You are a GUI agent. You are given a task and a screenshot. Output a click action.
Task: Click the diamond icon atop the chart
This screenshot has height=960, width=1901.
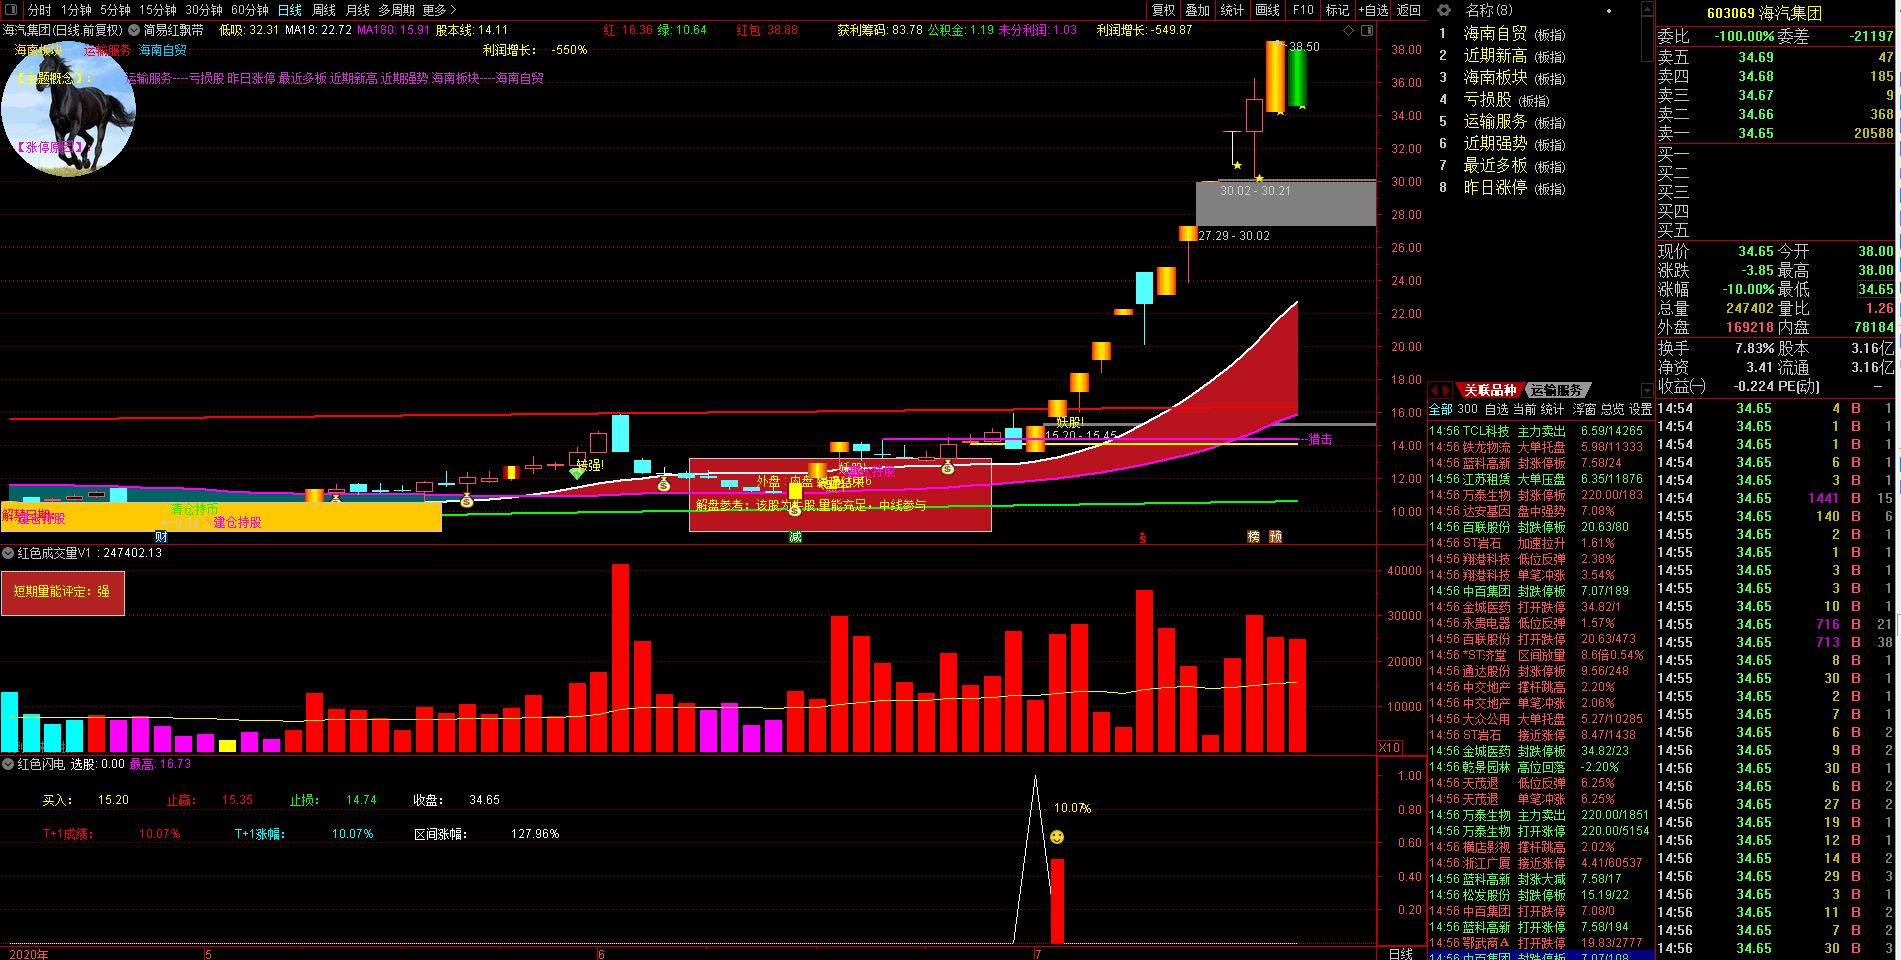(1349, 31)
